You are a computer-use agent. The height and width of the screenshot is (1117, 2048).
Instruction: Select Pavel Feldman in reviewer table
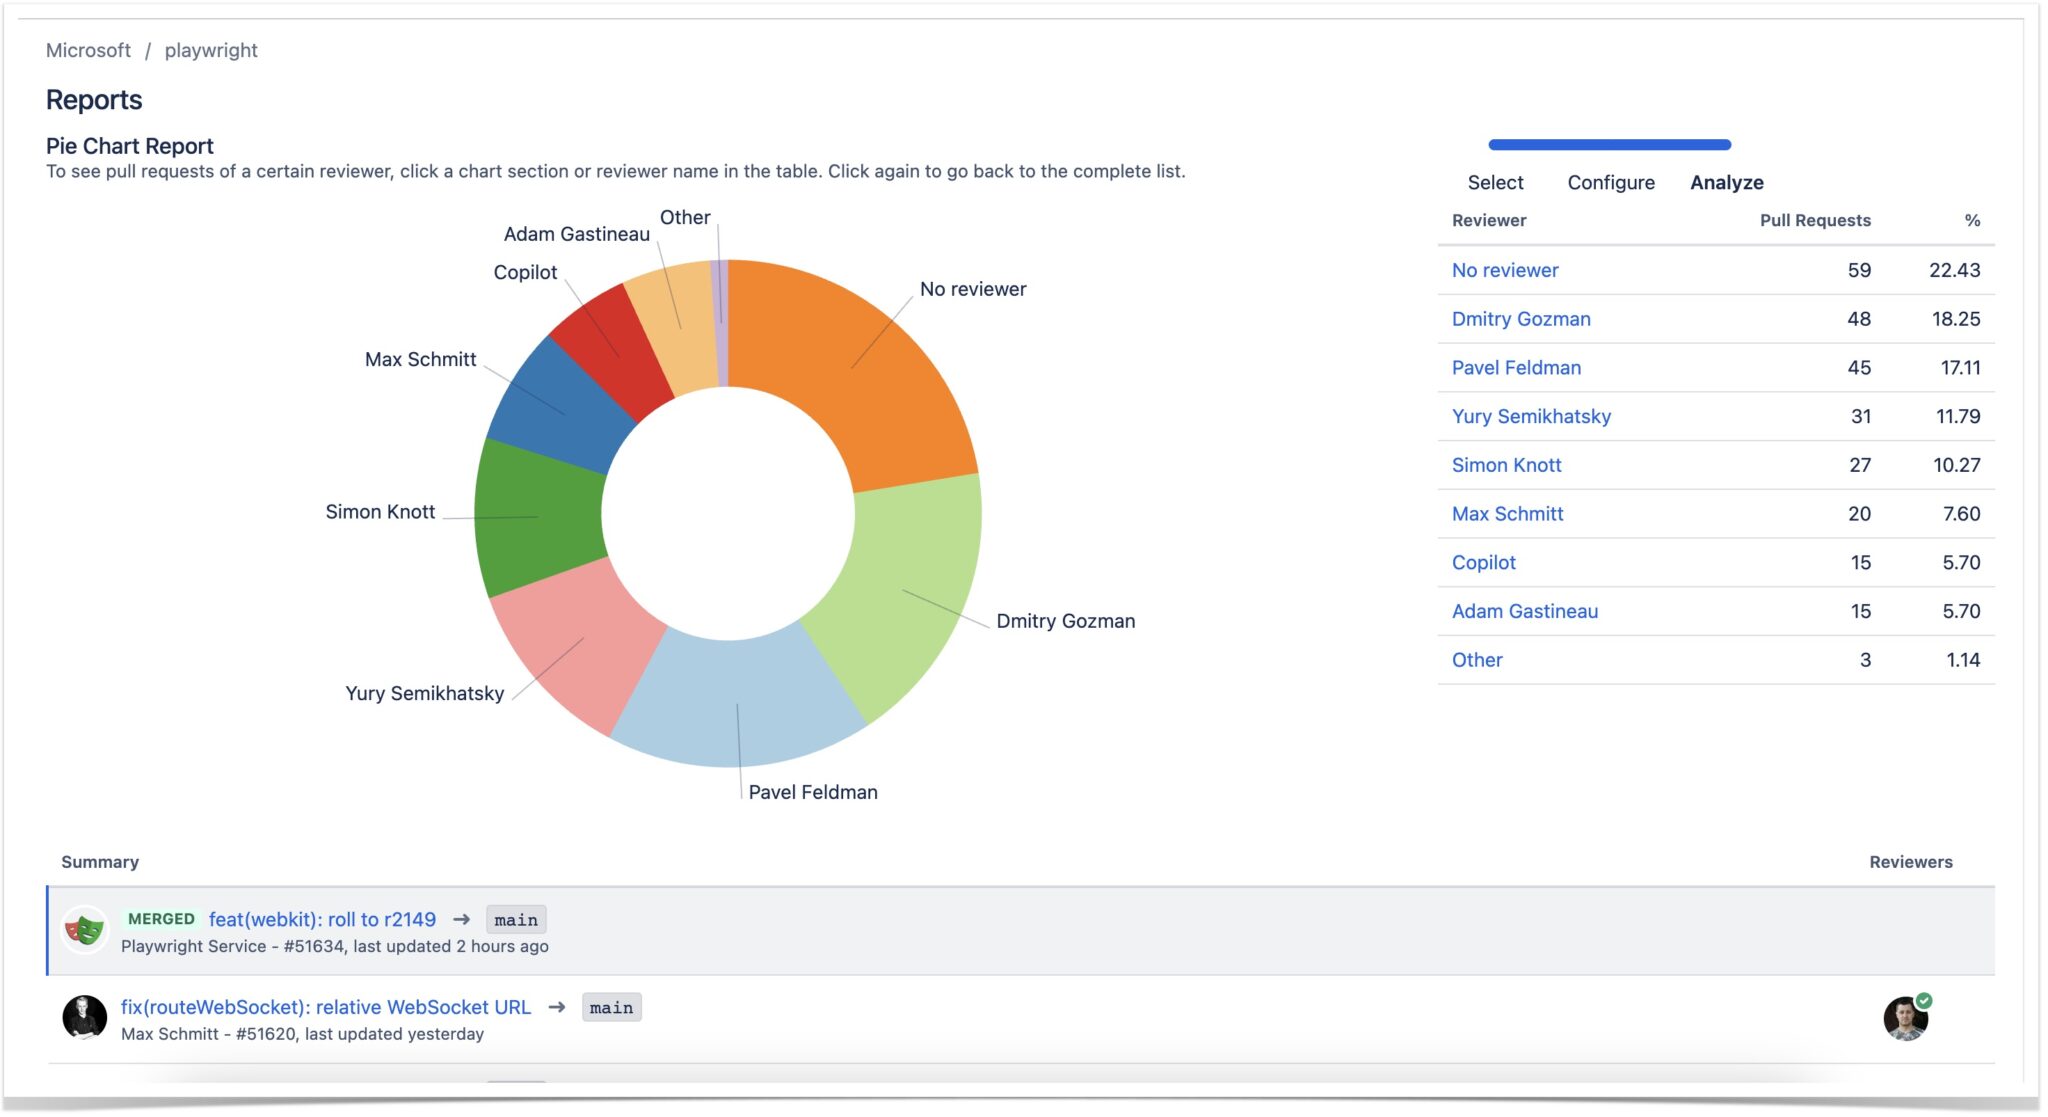(x=1516, y=368)
